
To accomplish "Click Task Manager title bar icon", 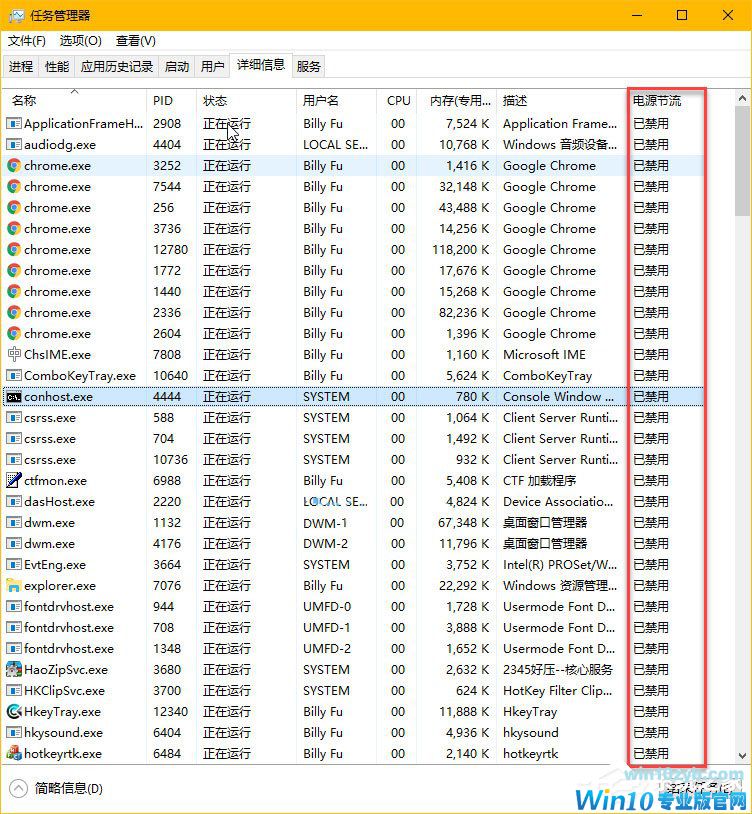I will (16, 16).
